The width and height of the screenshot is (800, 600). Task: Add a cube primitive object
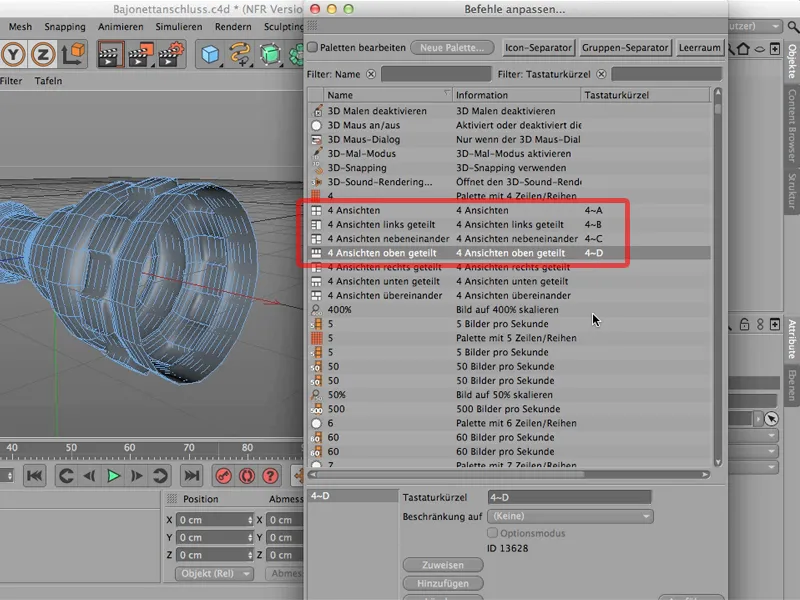tap(210, 54)
